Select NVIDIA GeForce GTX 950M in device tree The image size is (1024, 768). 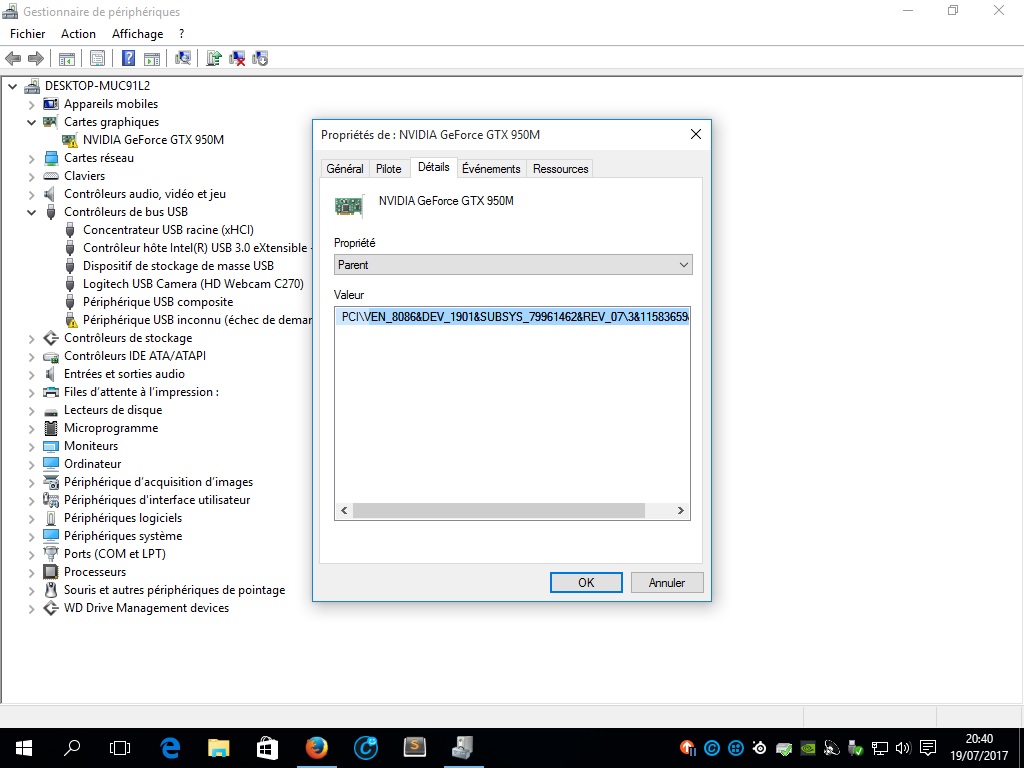(153, 140)
